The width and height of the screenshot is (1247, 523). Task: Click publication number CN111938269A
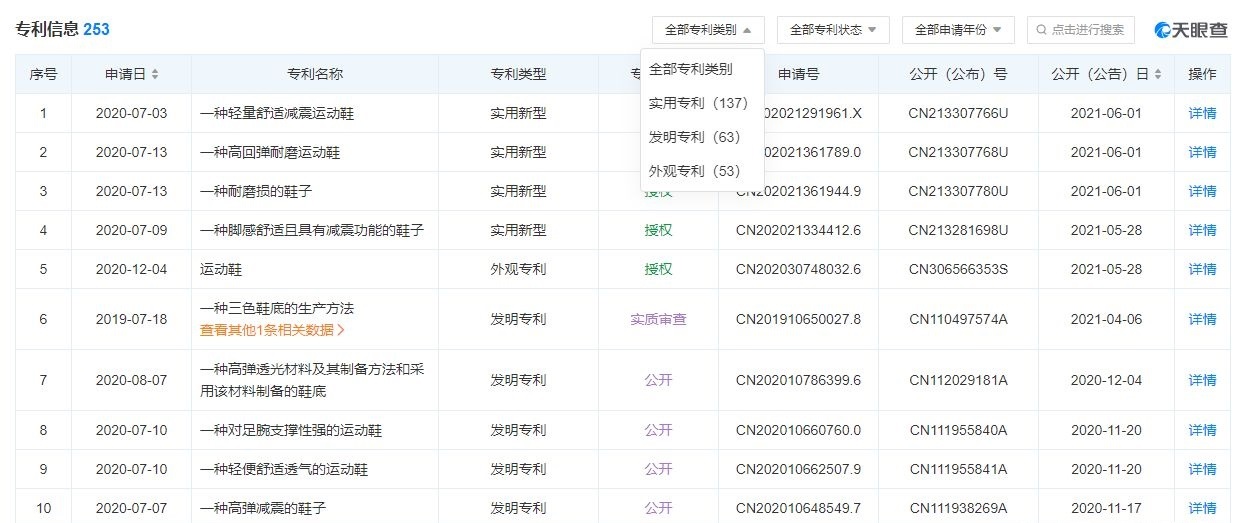[958, 508]
